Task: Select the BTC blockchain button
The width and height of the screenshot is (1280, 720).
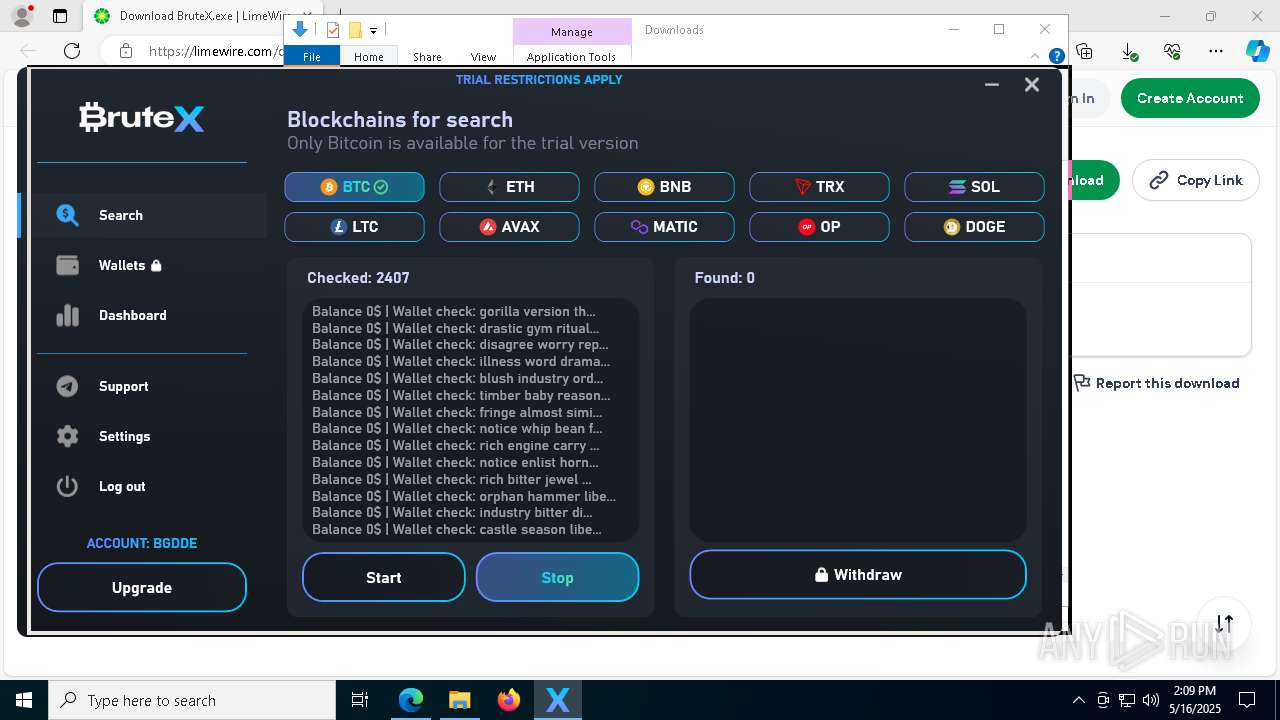Action: pyautogui.click(x=354, y=187)
